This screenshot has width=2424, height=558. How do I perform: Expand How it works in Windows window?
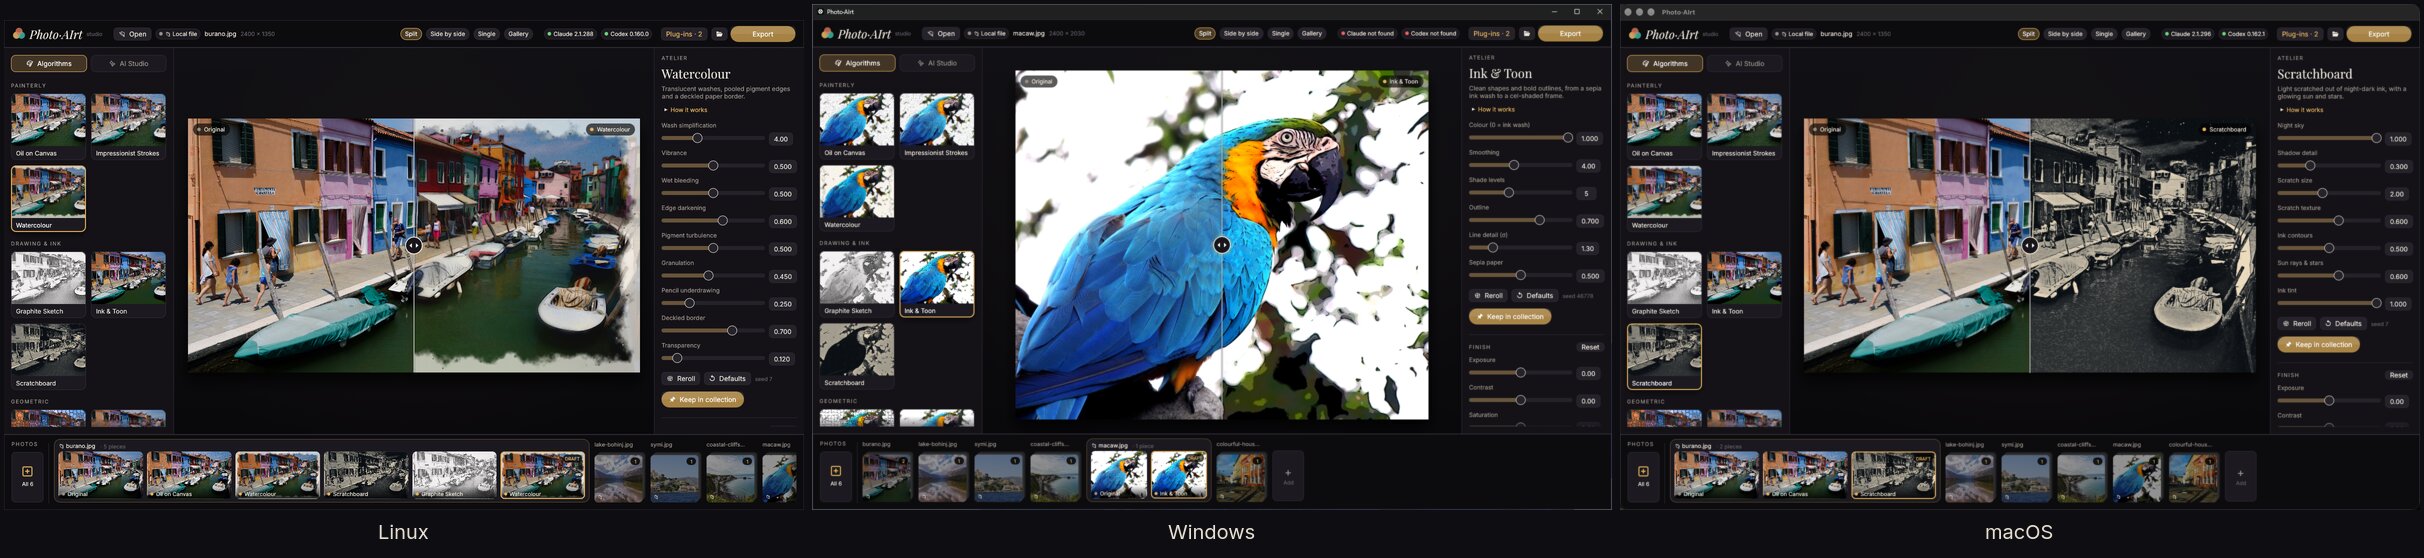tap(1494, 109)
